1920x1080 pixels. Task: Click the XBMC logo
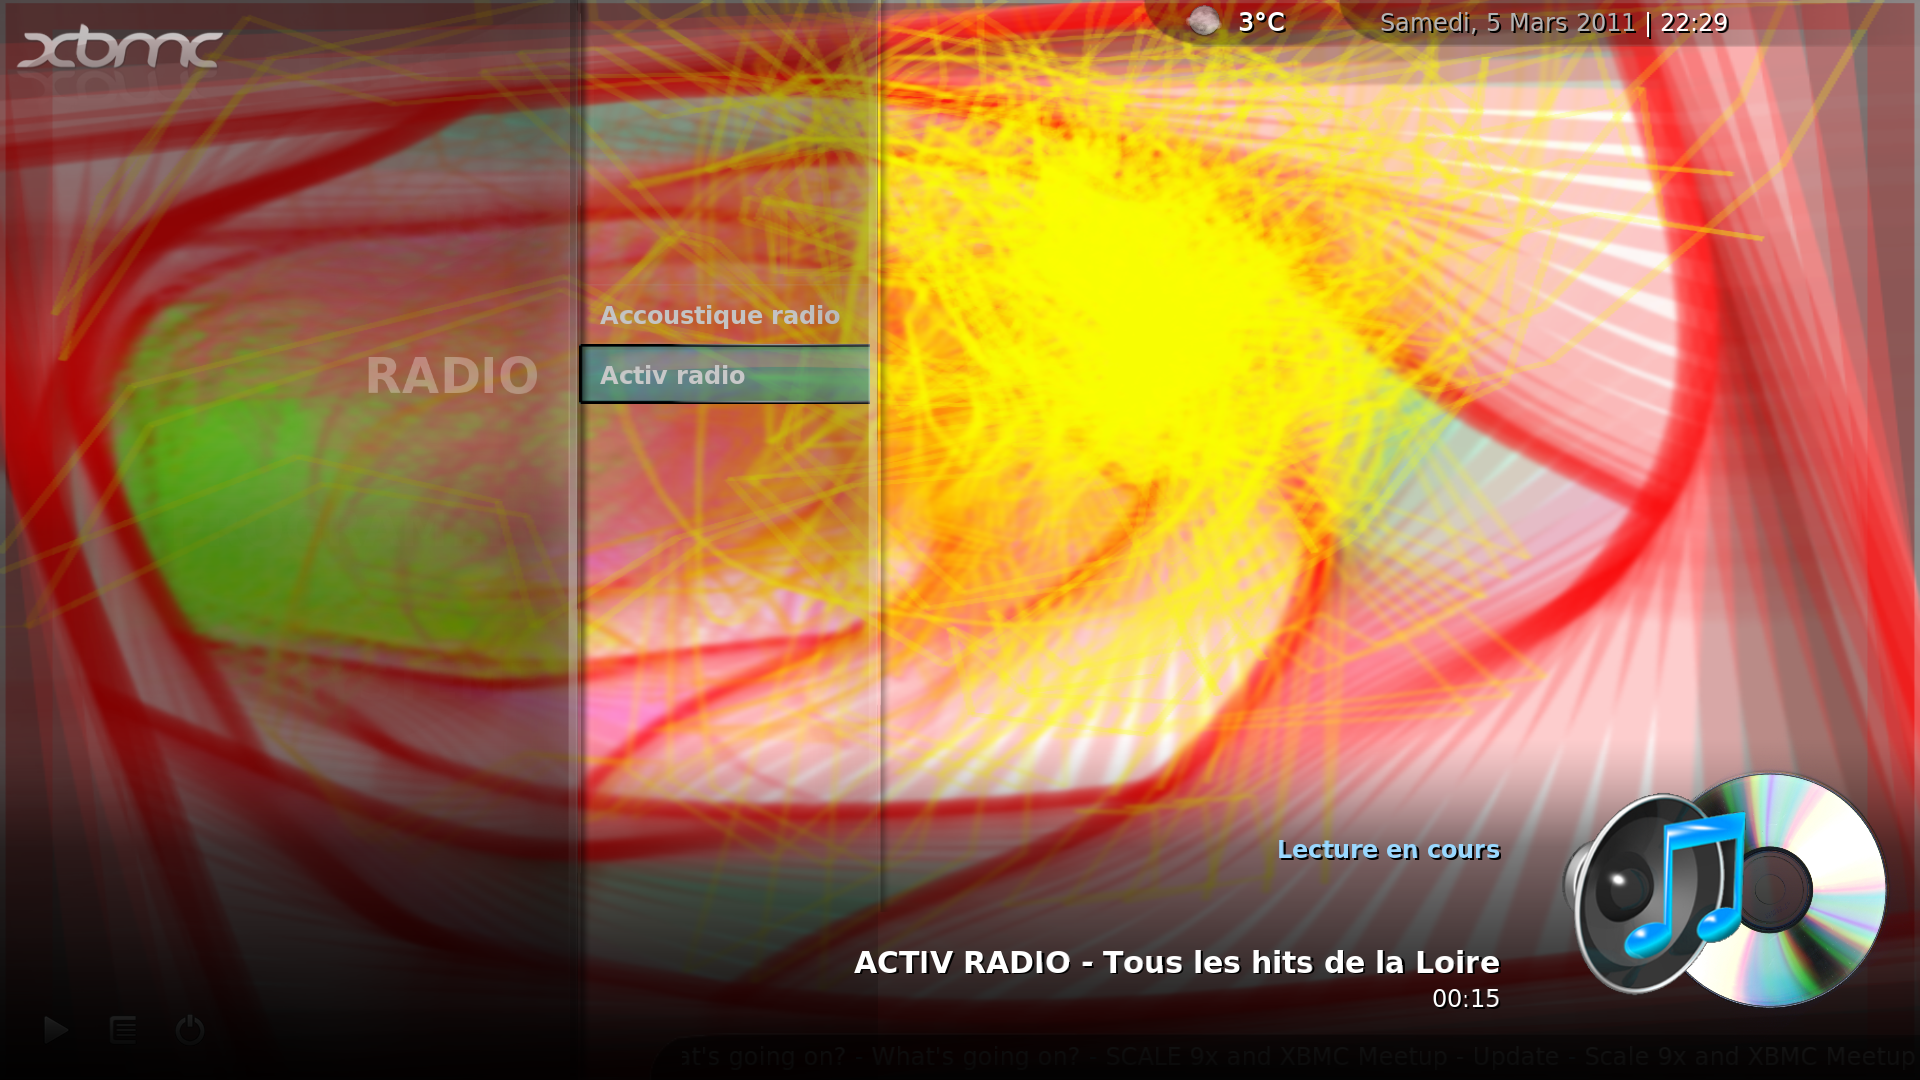tap(120, 48)
